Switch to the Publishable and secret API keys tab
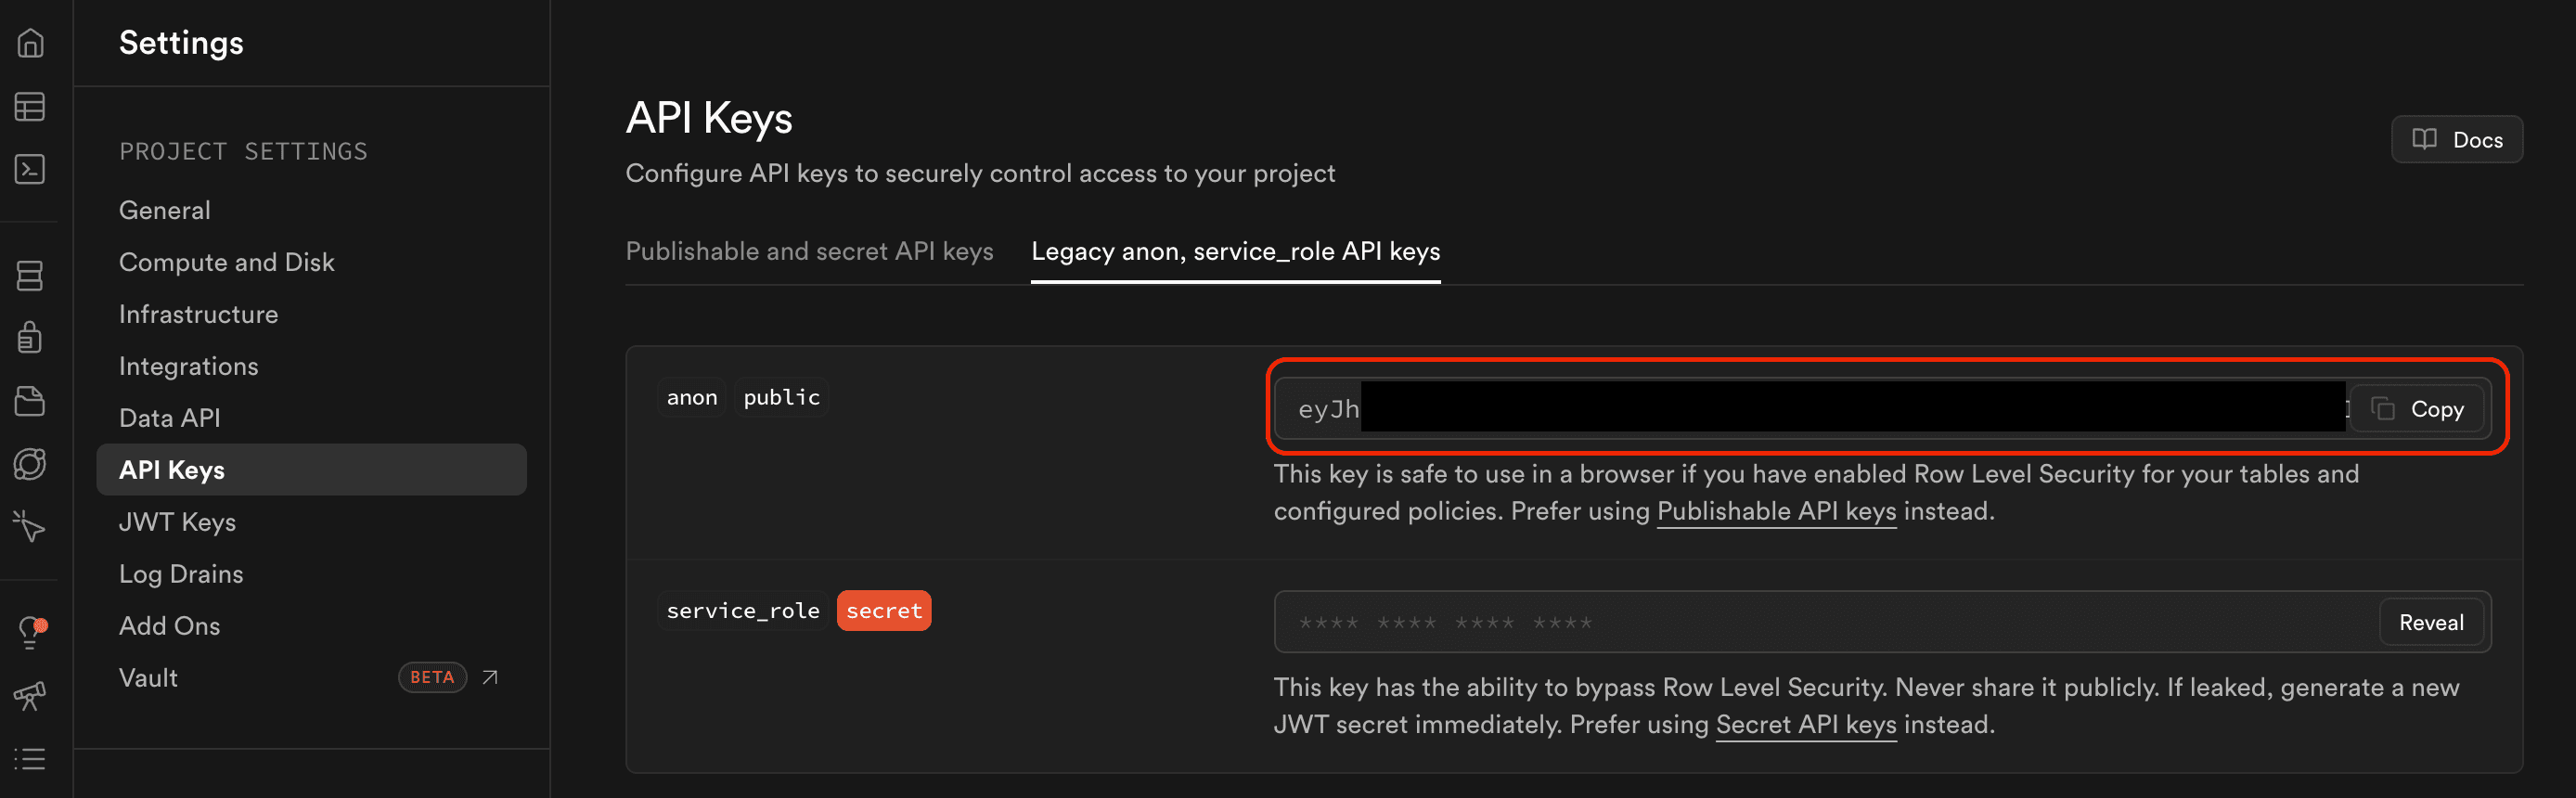The height and width of the screenshot is (798, 2576). [x=810, y=251]
